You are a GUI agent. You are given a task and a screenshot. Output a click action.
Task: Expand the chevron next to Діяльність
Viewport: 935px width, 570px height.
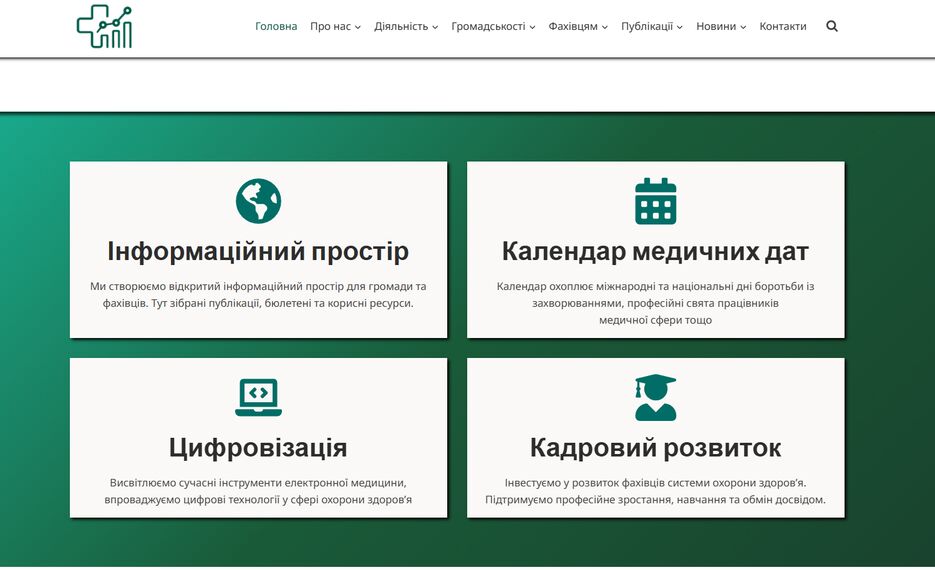[x=435, y=27]
